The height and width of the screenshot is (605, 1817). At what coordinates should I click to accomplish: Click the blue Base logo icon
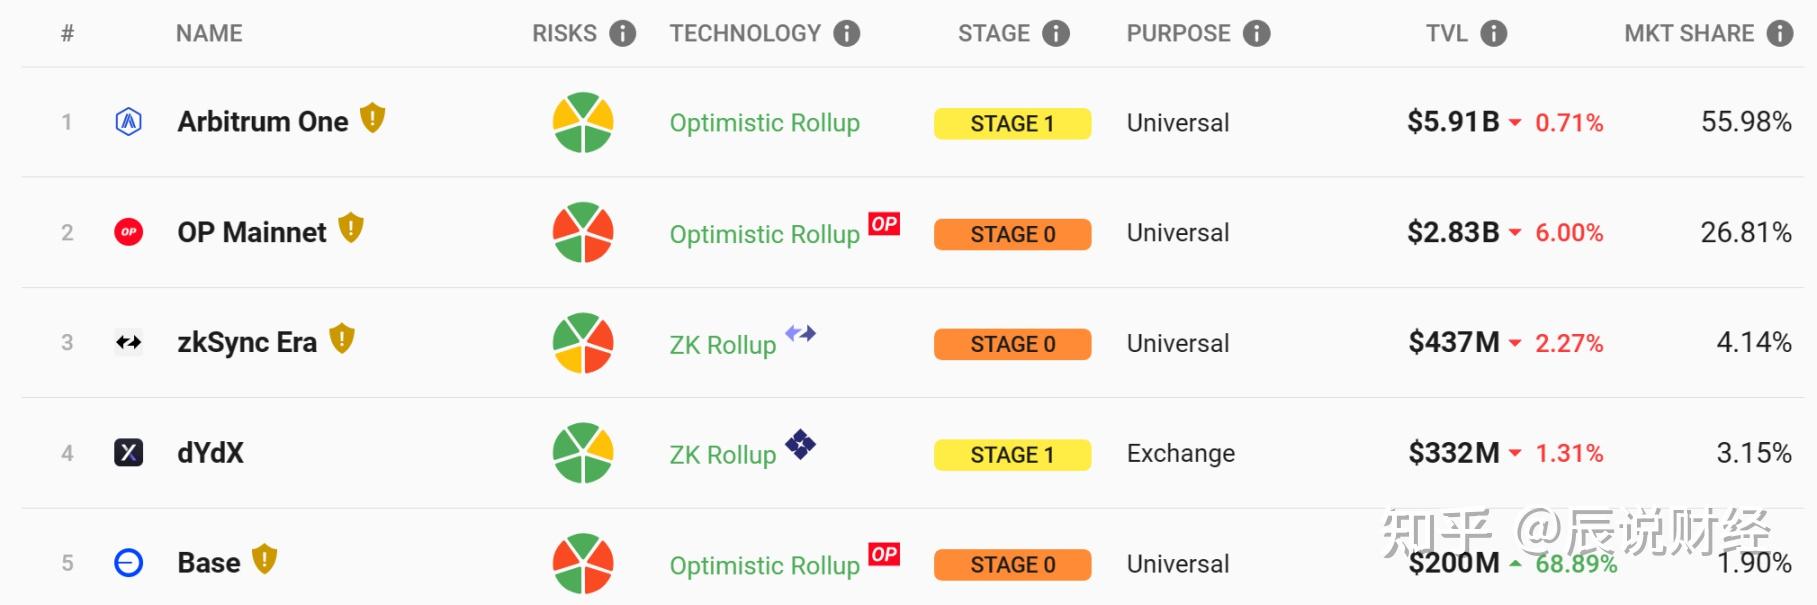click(x=129, y=563)
